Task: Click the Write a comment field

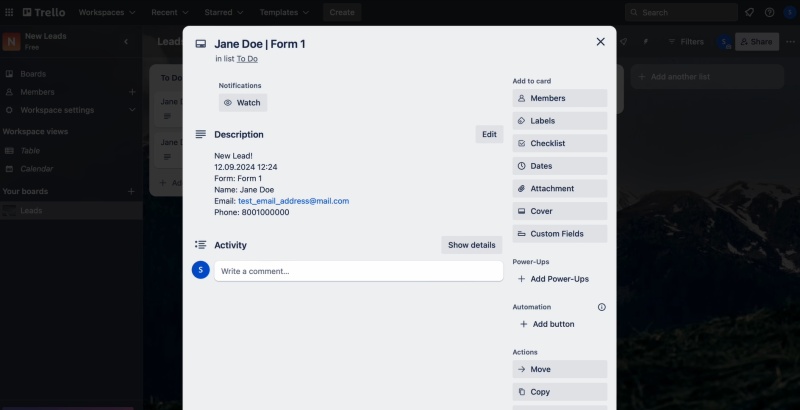Action: click(358, 271)
